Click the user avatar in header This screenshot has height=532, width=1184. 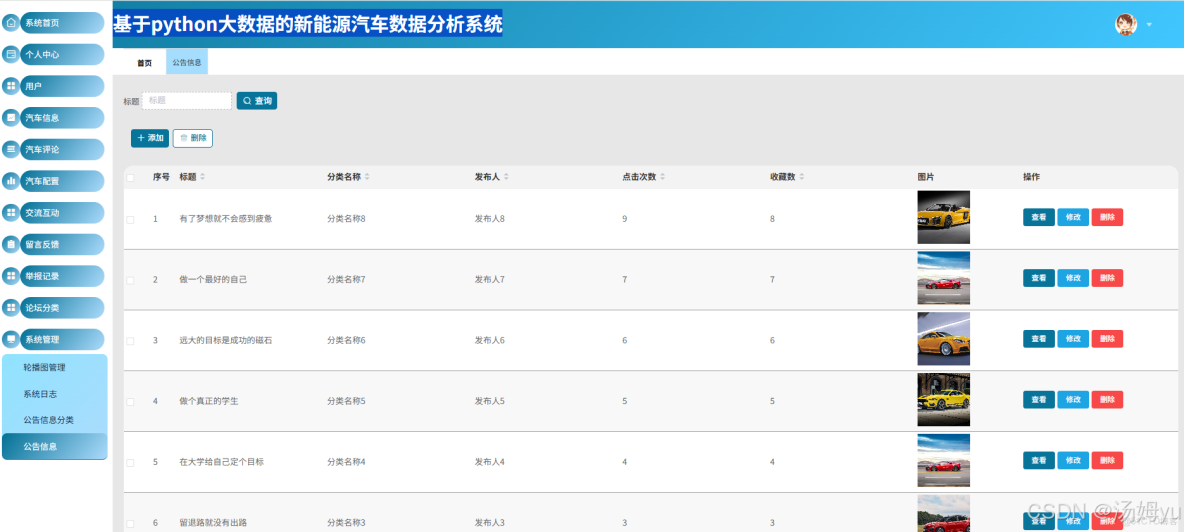pyautogui.click(x=1126, y=24)
